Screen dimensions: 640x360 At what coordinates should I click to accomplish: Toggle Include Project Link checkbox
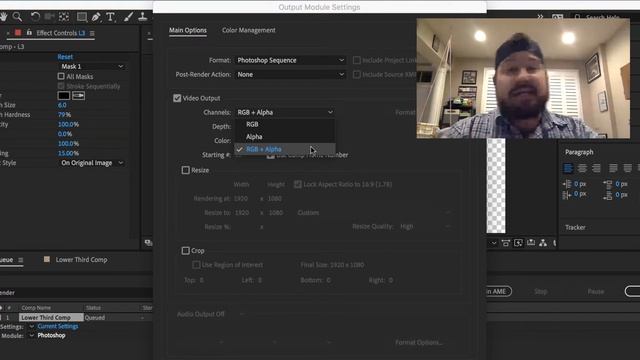356,60
